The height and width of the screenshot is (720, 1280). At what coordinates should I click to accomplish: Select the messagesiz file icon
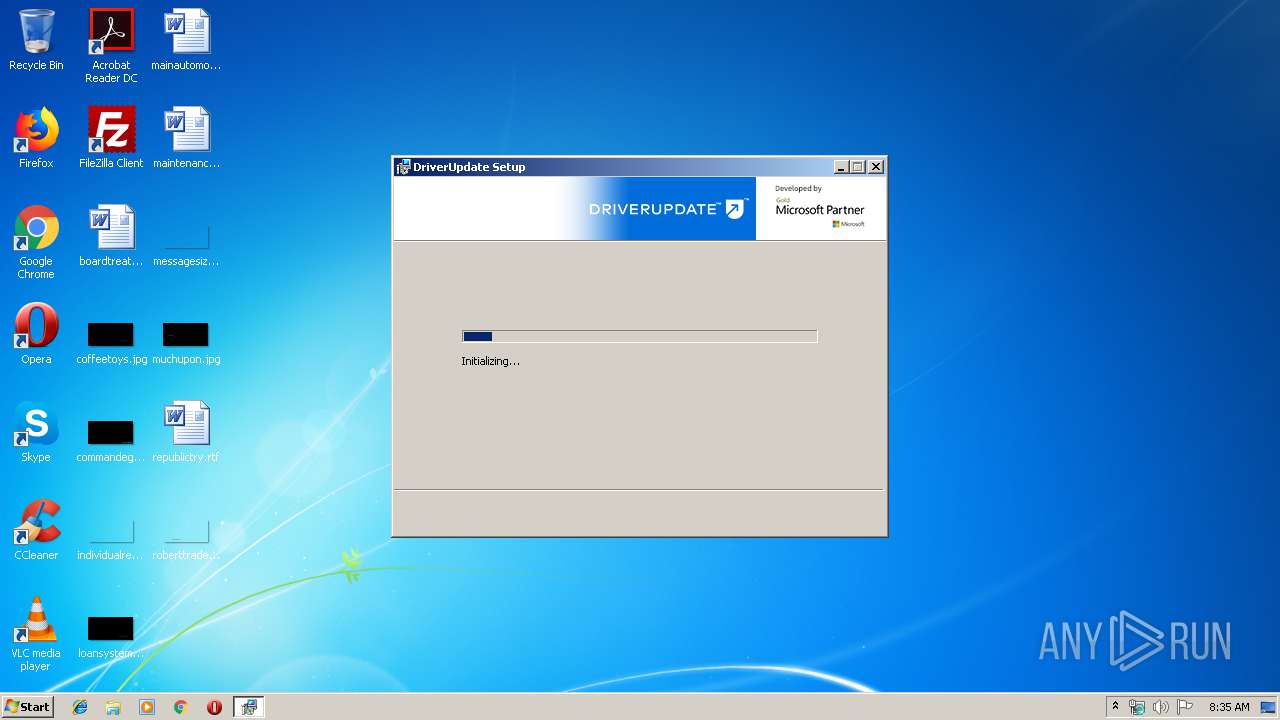[186, 243]
